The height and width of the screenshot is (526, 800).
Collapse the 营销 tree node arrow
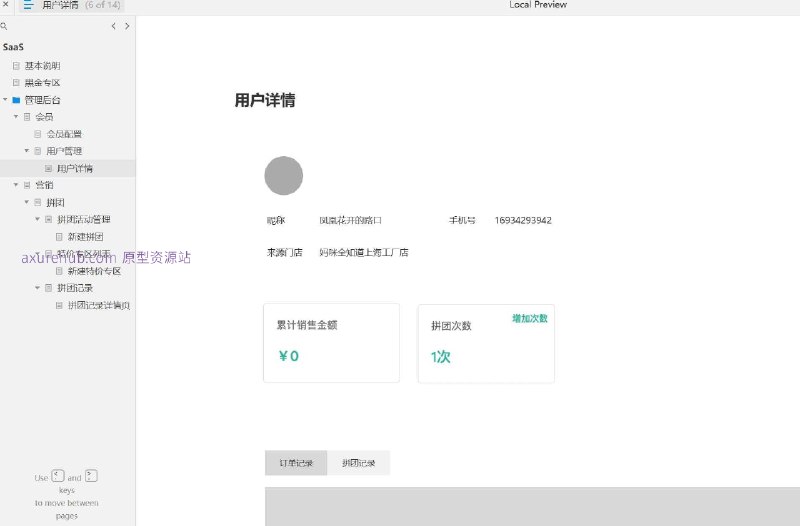tap(16, 185)
